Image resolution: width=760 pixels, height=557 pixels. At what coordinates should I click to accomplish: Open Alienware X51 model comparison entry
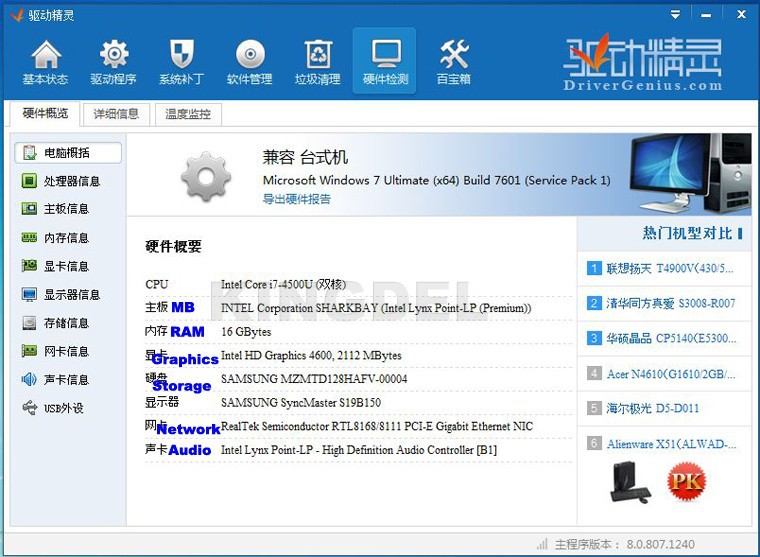coord(668,444)
